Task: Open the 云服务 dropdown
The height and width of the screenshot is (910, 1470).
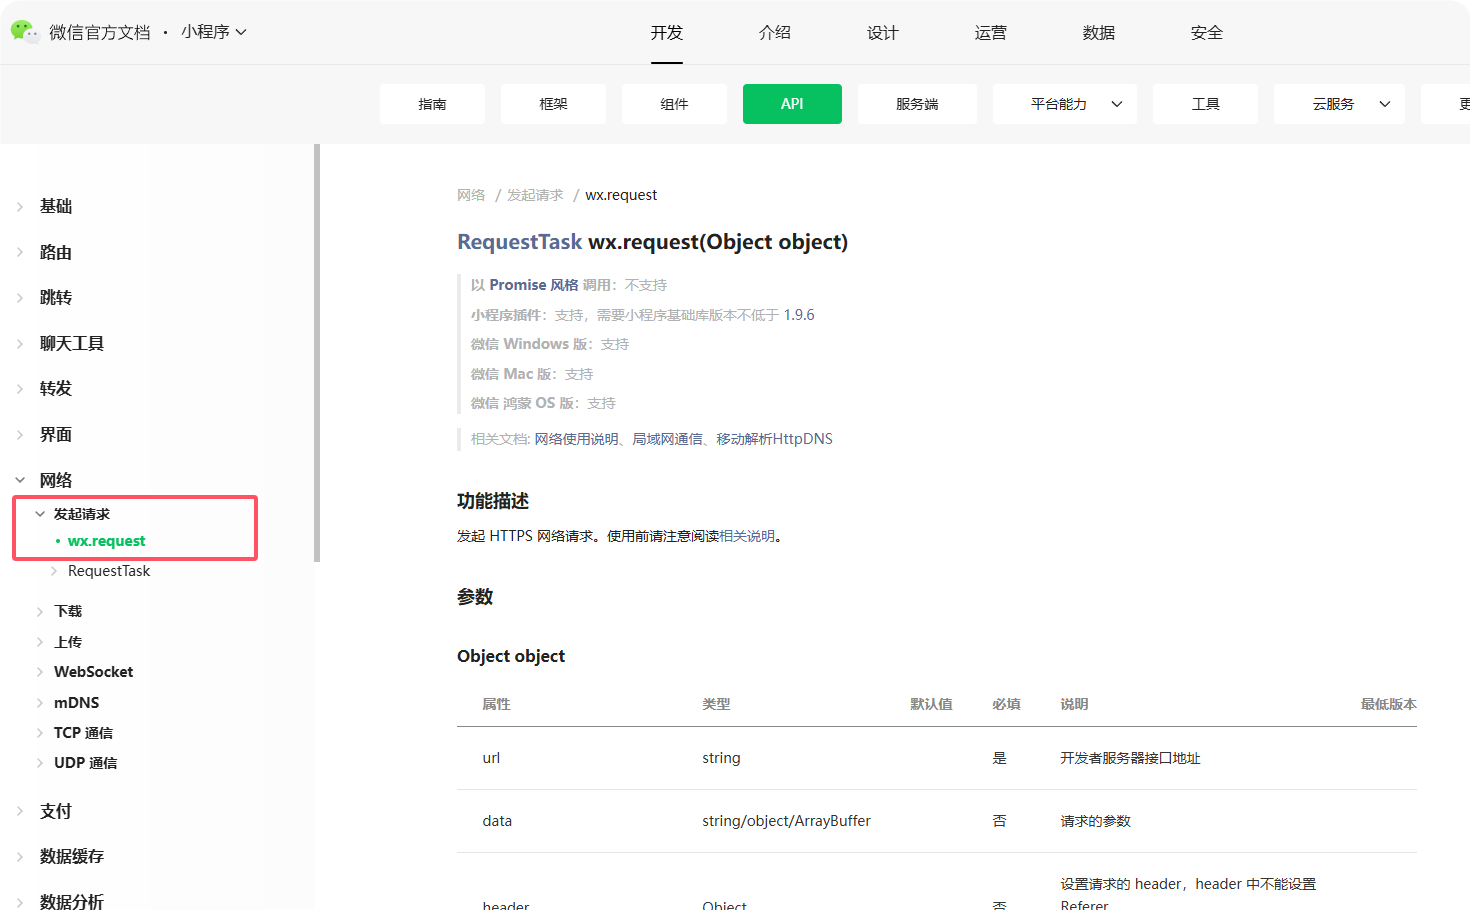Action: [x=1339, y=103]
